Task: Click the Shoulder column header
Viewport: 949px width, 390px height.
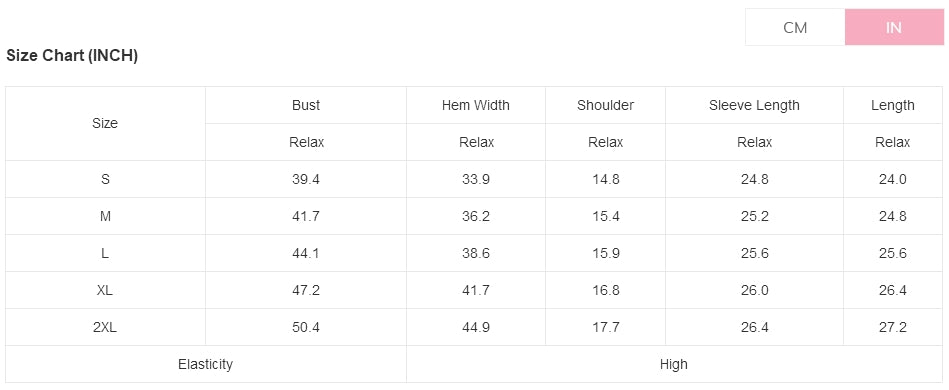Action: (x=605, y=105)
